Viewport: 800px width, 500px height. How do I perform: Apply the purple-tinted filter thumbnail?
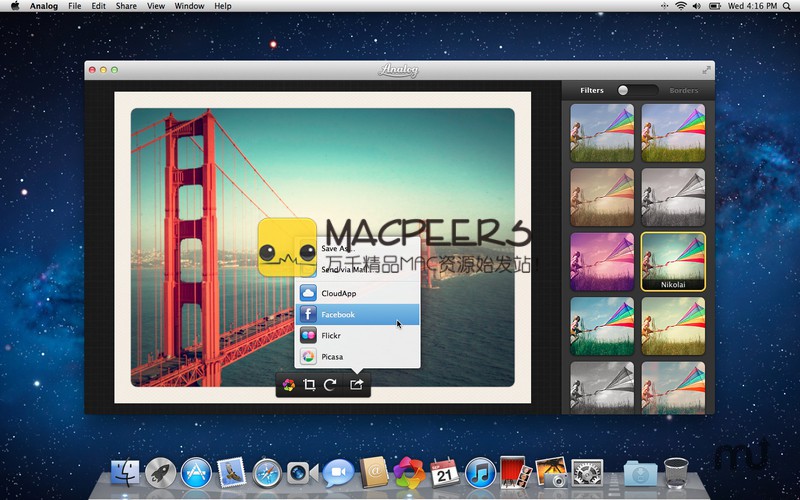click(x=601, y=261)
